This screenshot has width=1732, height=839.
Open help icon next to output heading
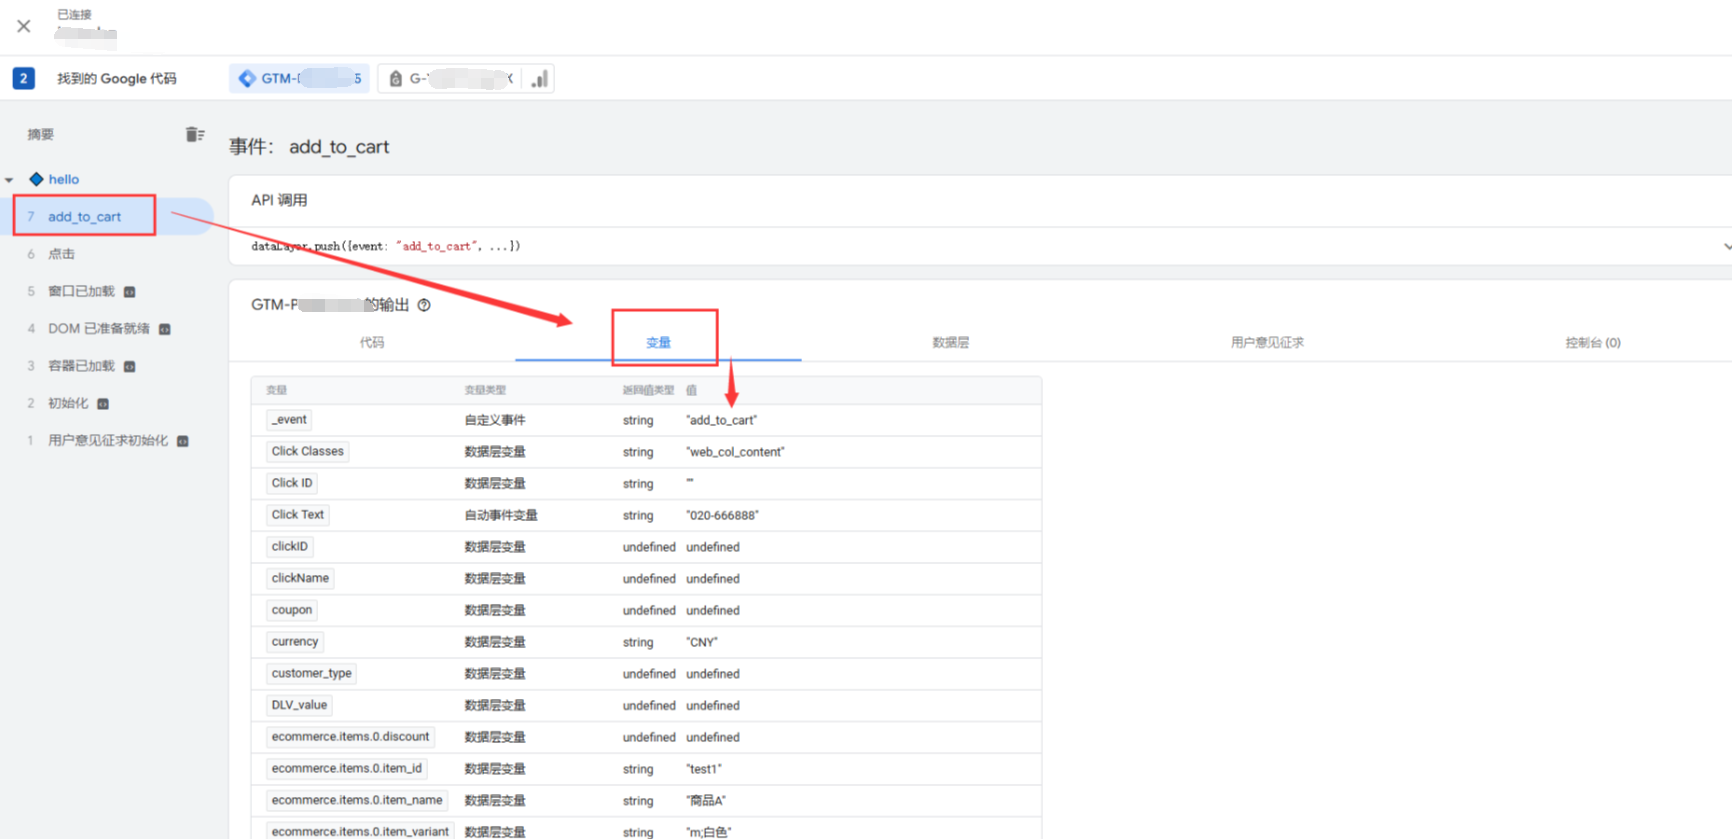pos(424,305)
